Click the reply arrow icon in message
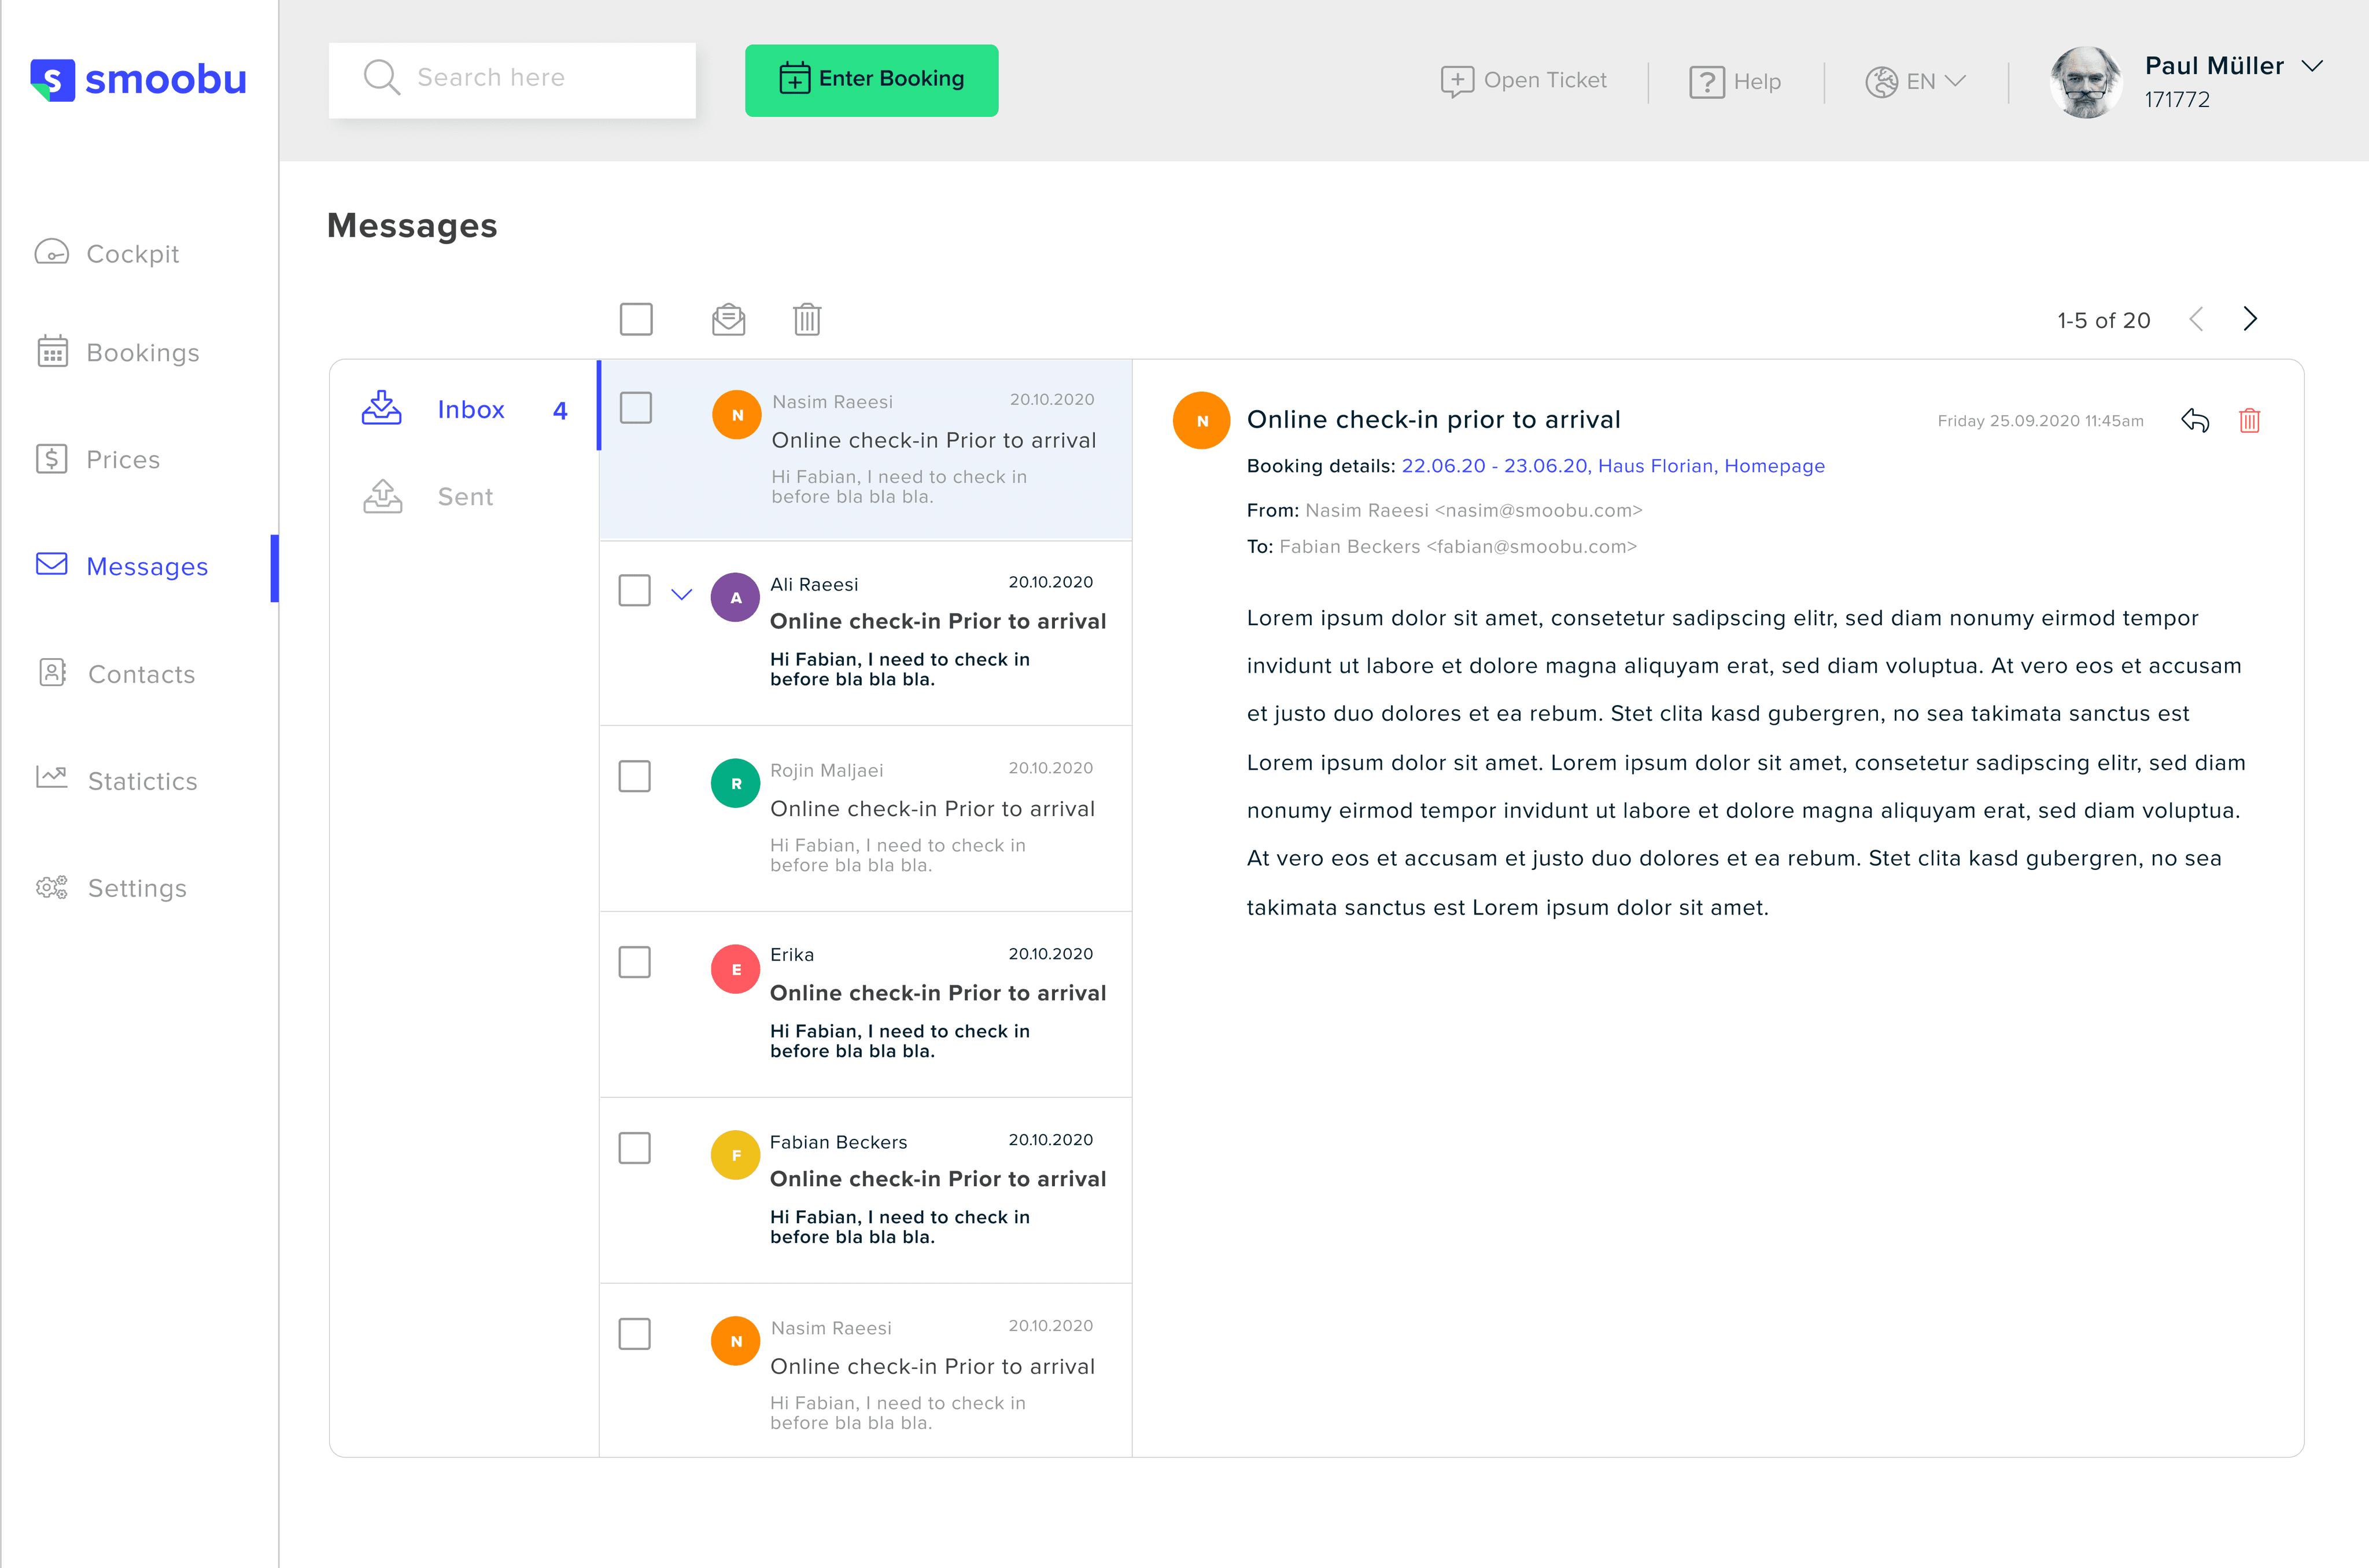Screen dimensions: 2369x1568 (2195, 421)
